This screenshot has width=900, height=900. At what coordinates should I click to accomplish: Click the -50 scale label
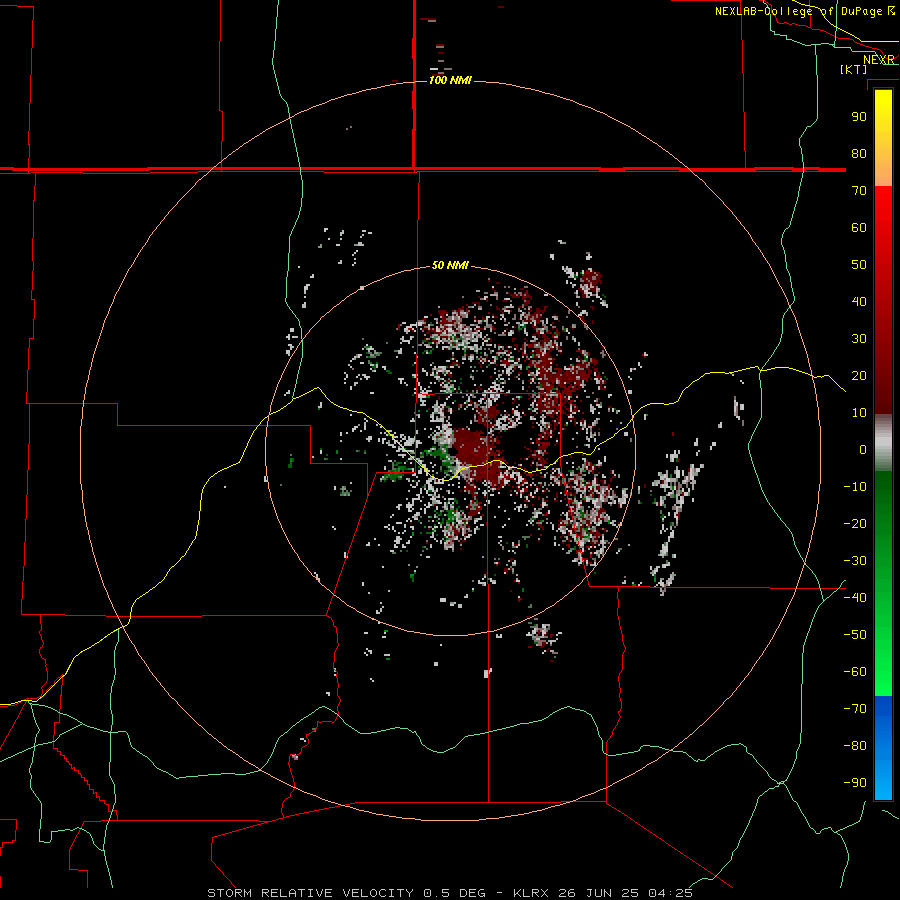click(855, 634)
